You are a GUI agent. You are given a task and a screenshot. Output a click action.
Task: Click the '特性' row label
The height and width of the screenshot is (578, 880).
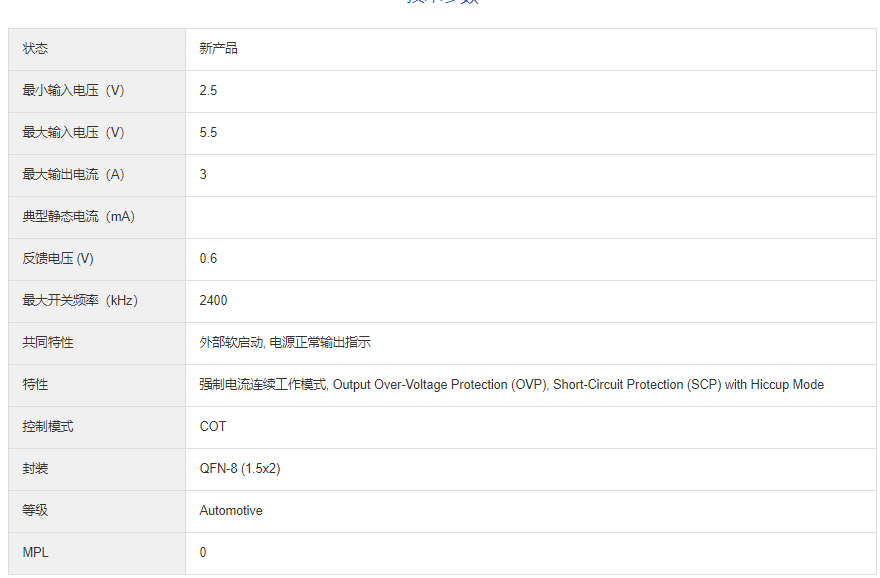point(35,385)
